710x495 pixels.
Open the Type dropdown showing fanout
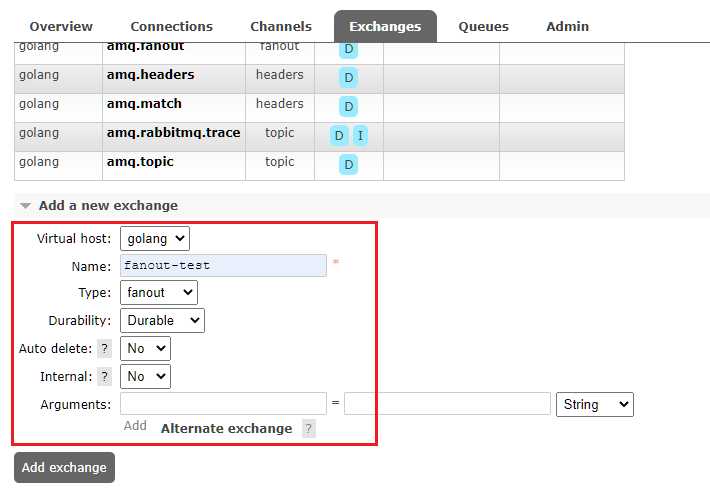[x=159, y=293]
